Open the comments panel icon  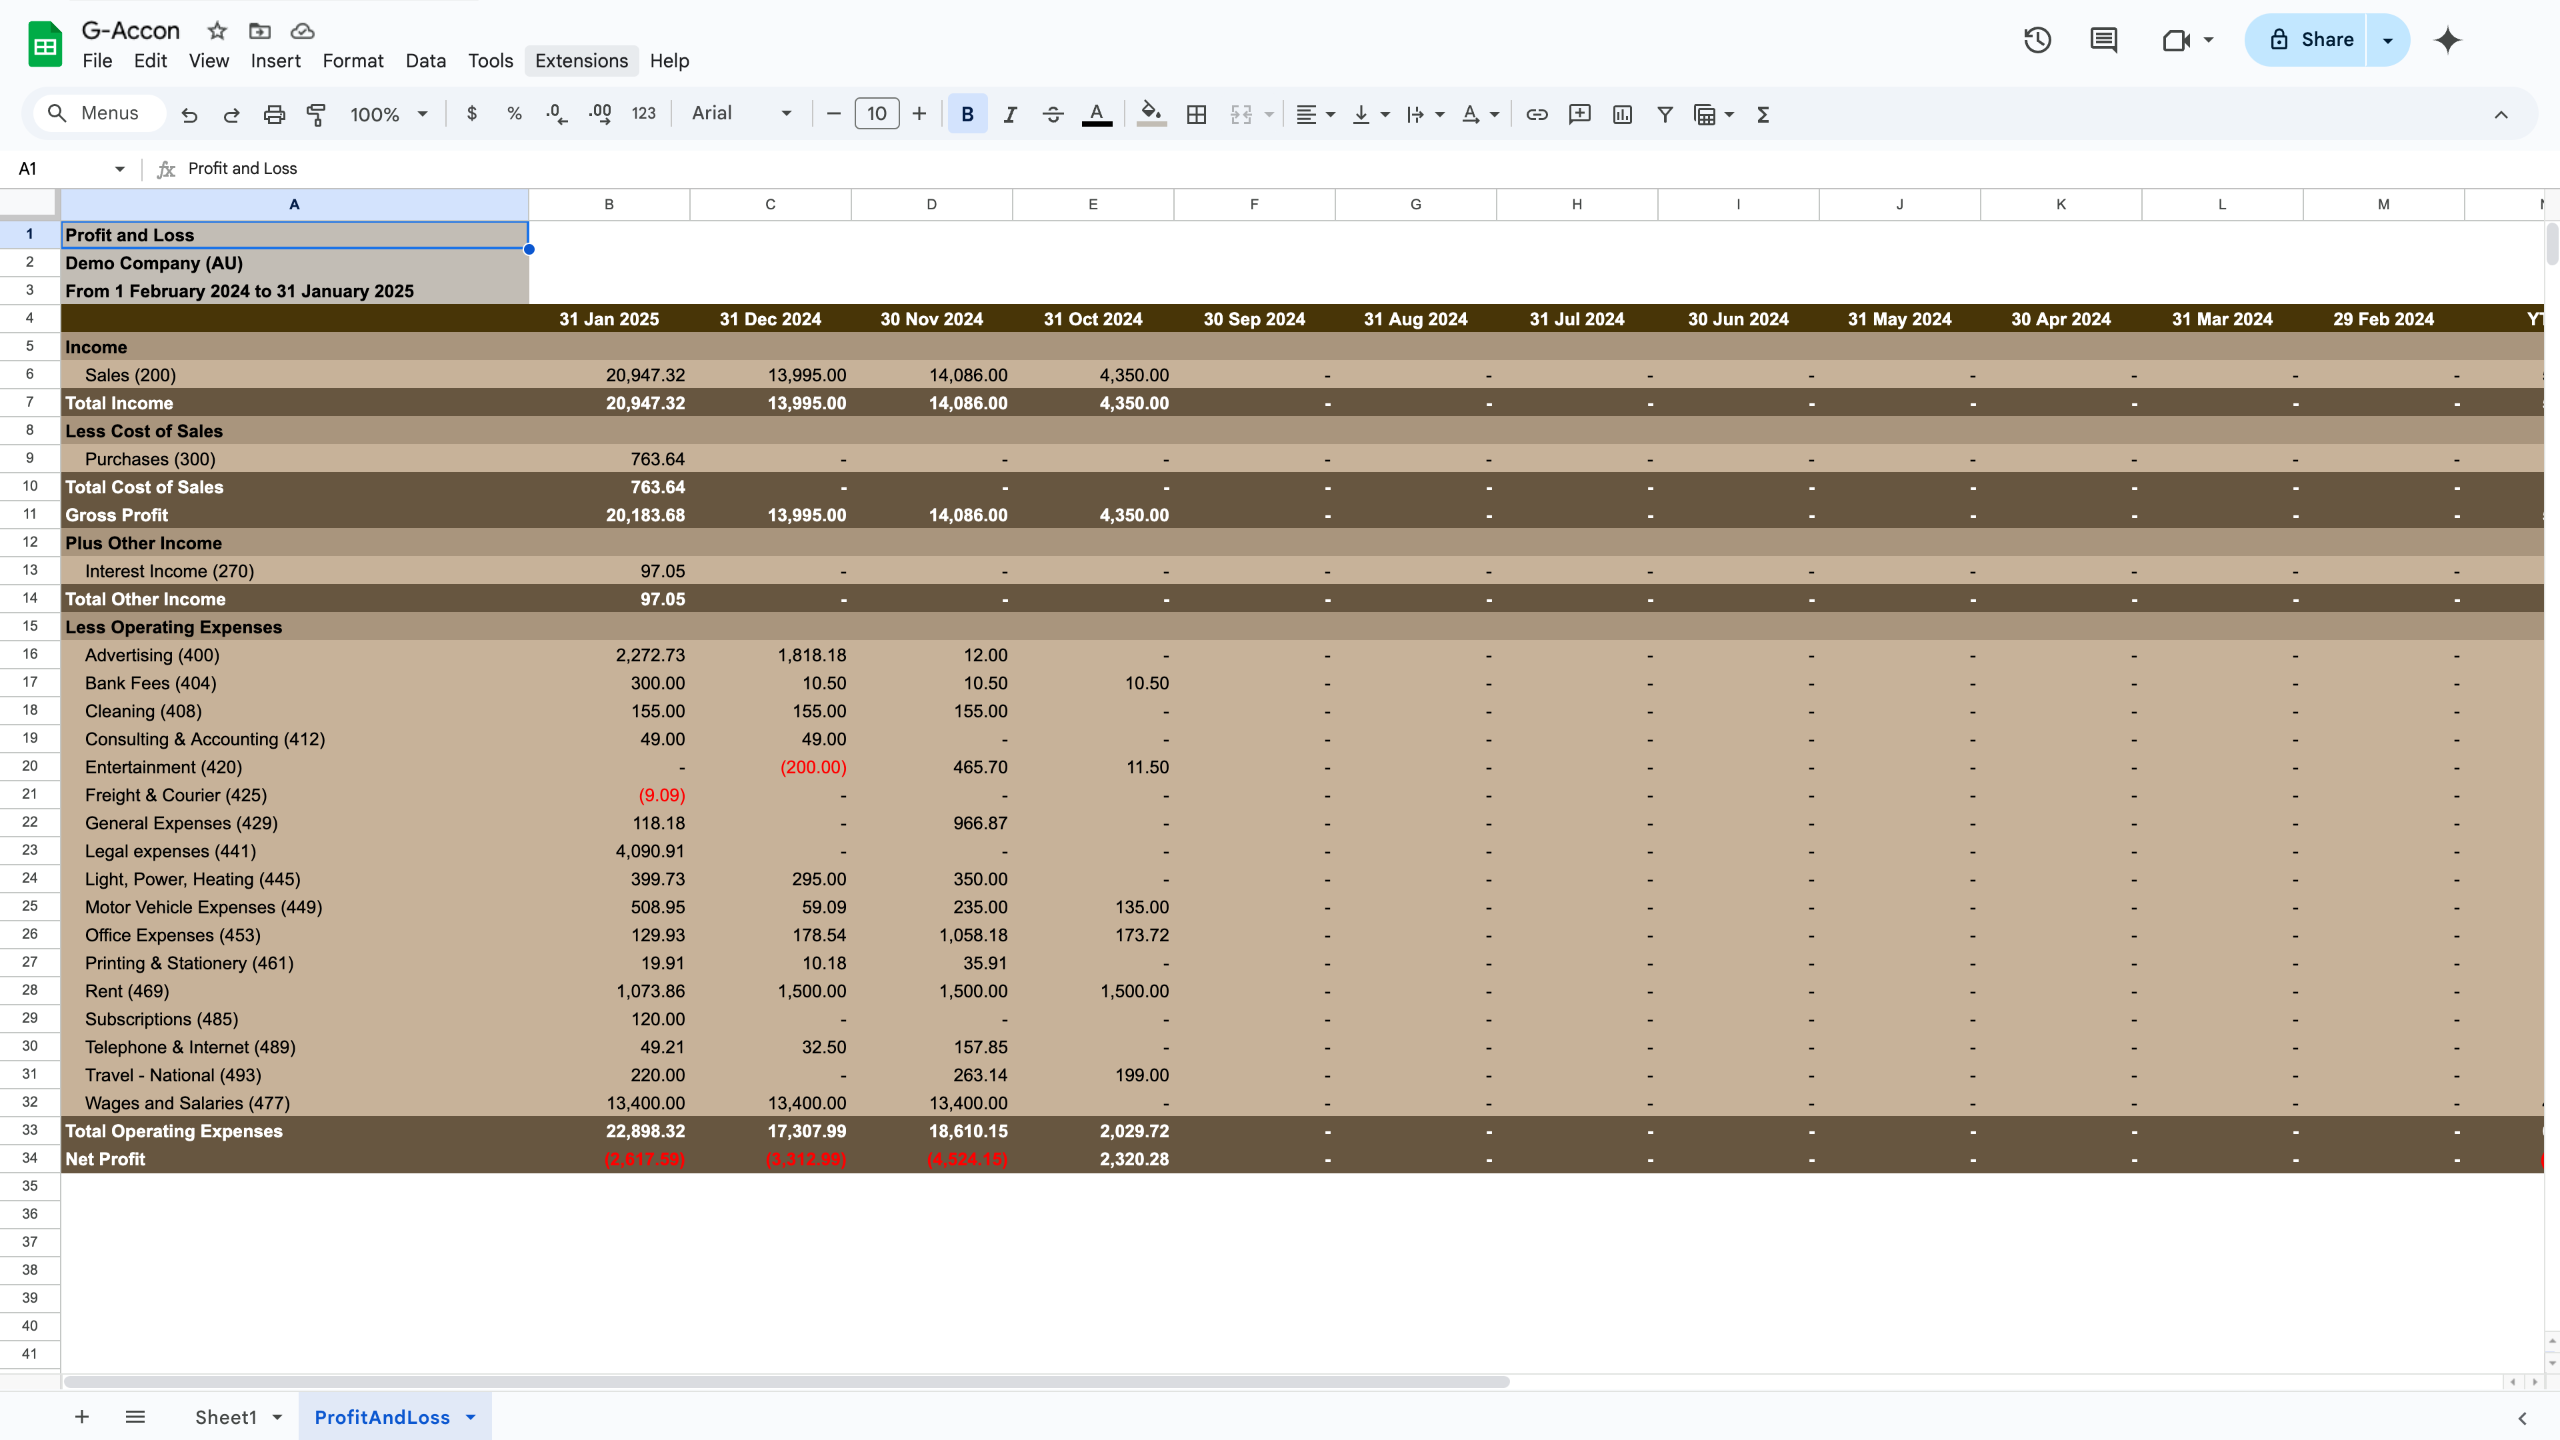pos(2104,40)
